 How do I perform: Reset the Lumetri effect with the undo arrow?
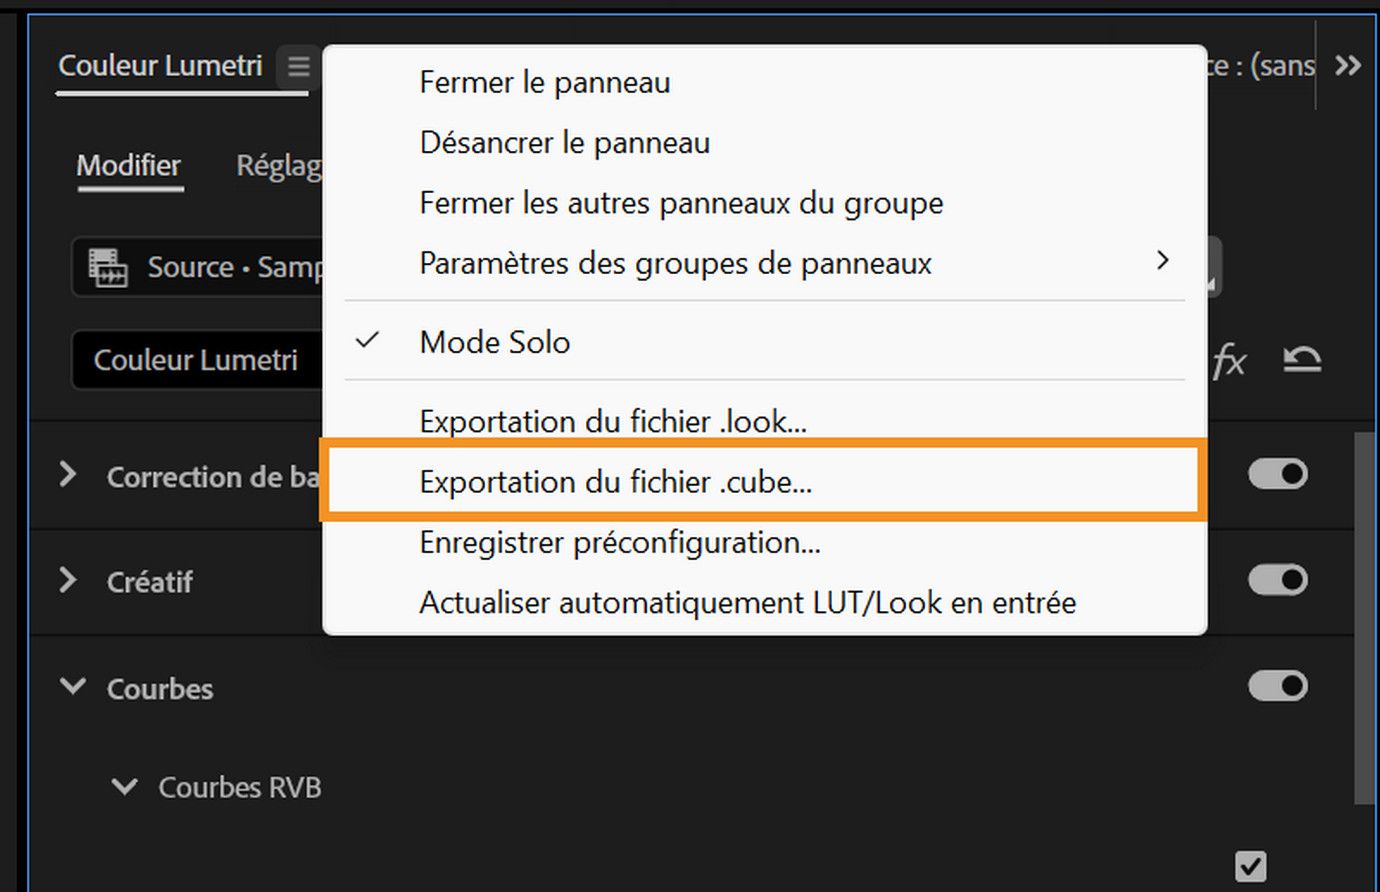[1301, 360]
